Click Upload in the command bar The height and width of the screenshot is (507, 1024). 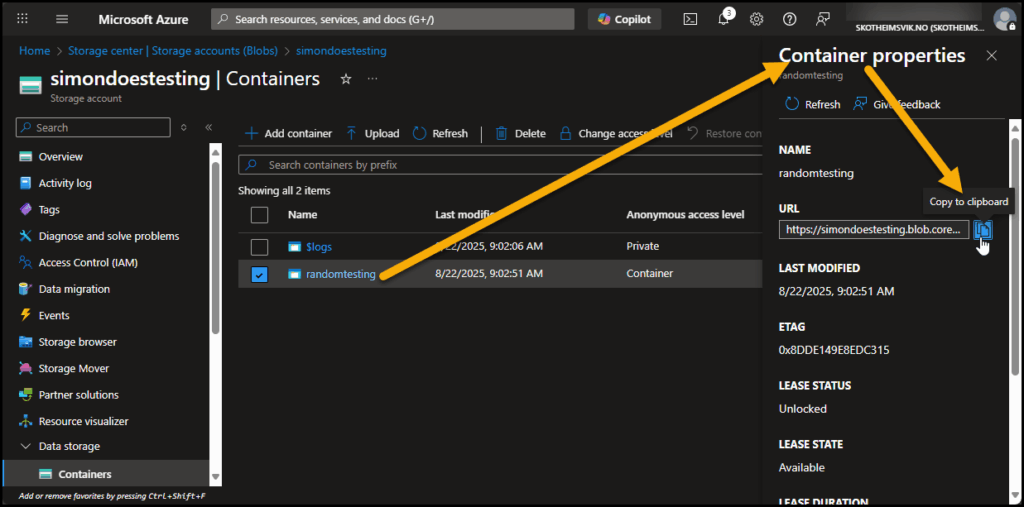(372, 133)
